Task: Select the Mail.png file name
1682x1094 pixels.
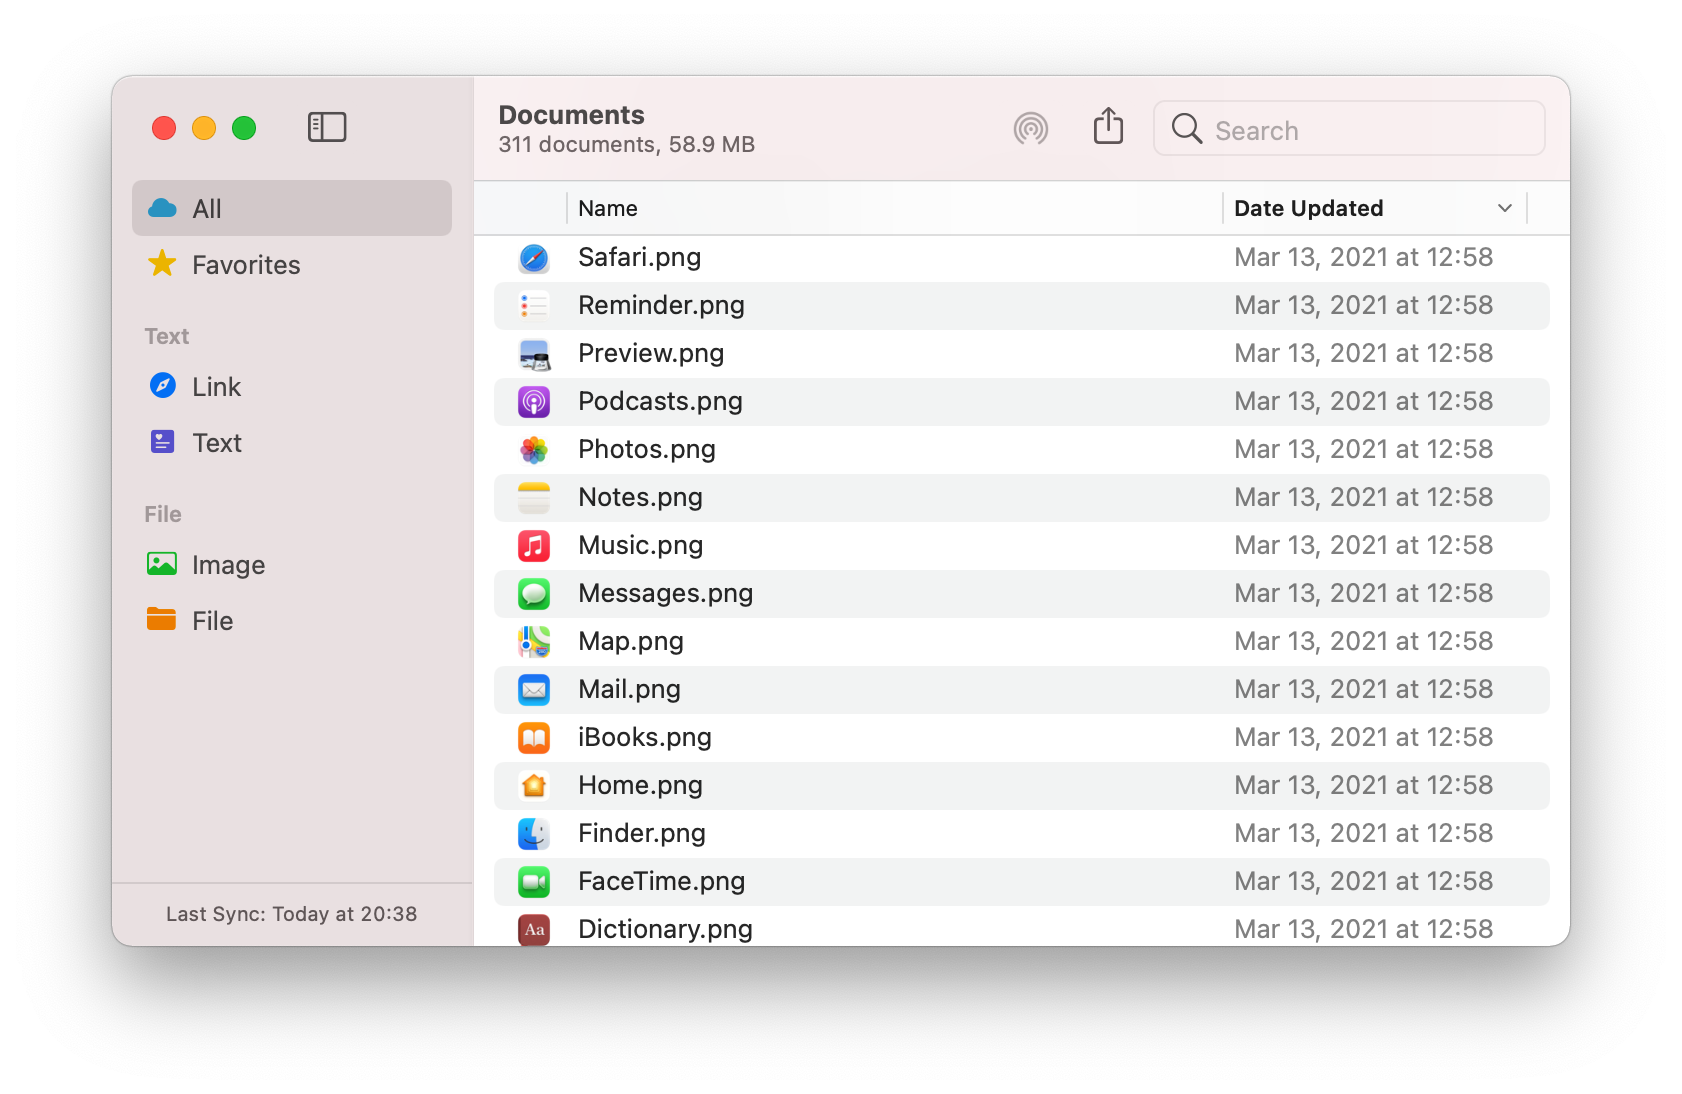Action: pyautogui.click(x=629, y=690)
